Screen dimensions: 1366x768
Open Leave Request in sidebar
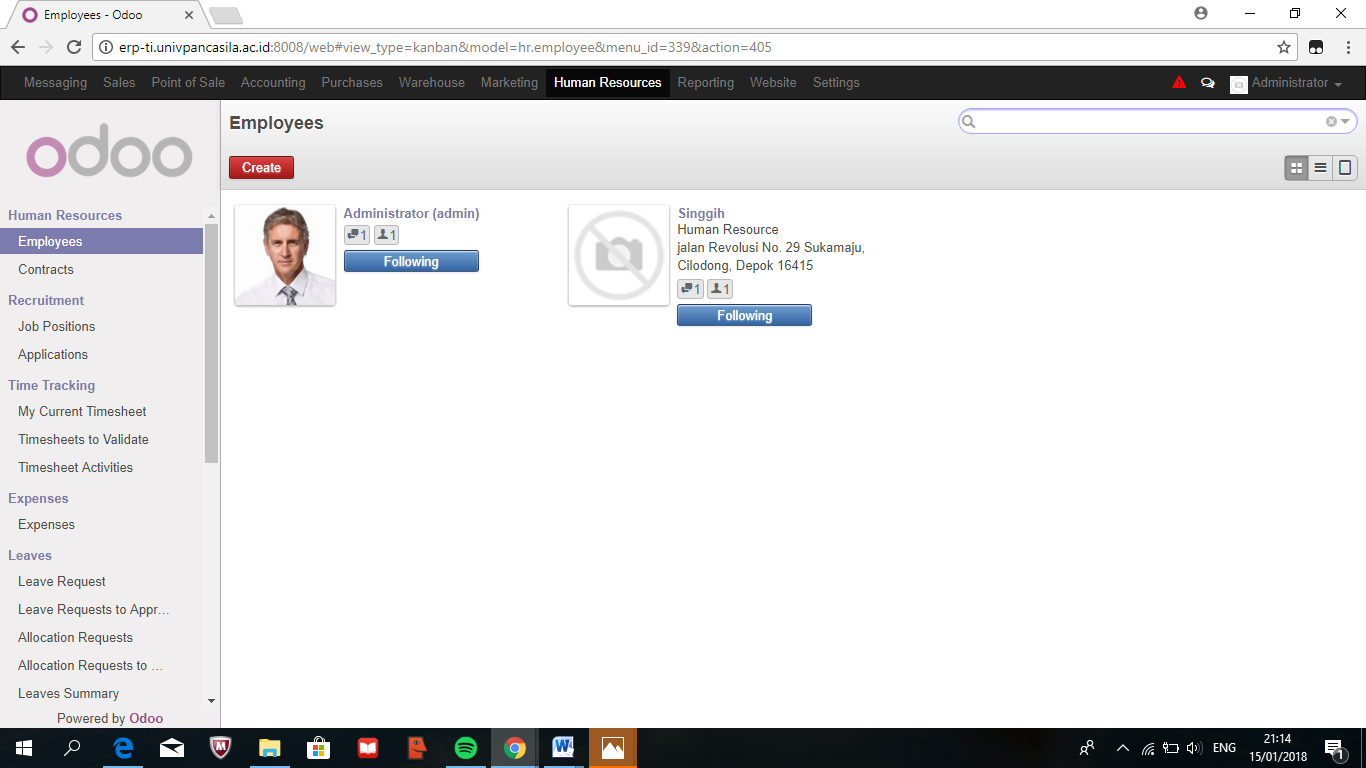pos(62,582)
